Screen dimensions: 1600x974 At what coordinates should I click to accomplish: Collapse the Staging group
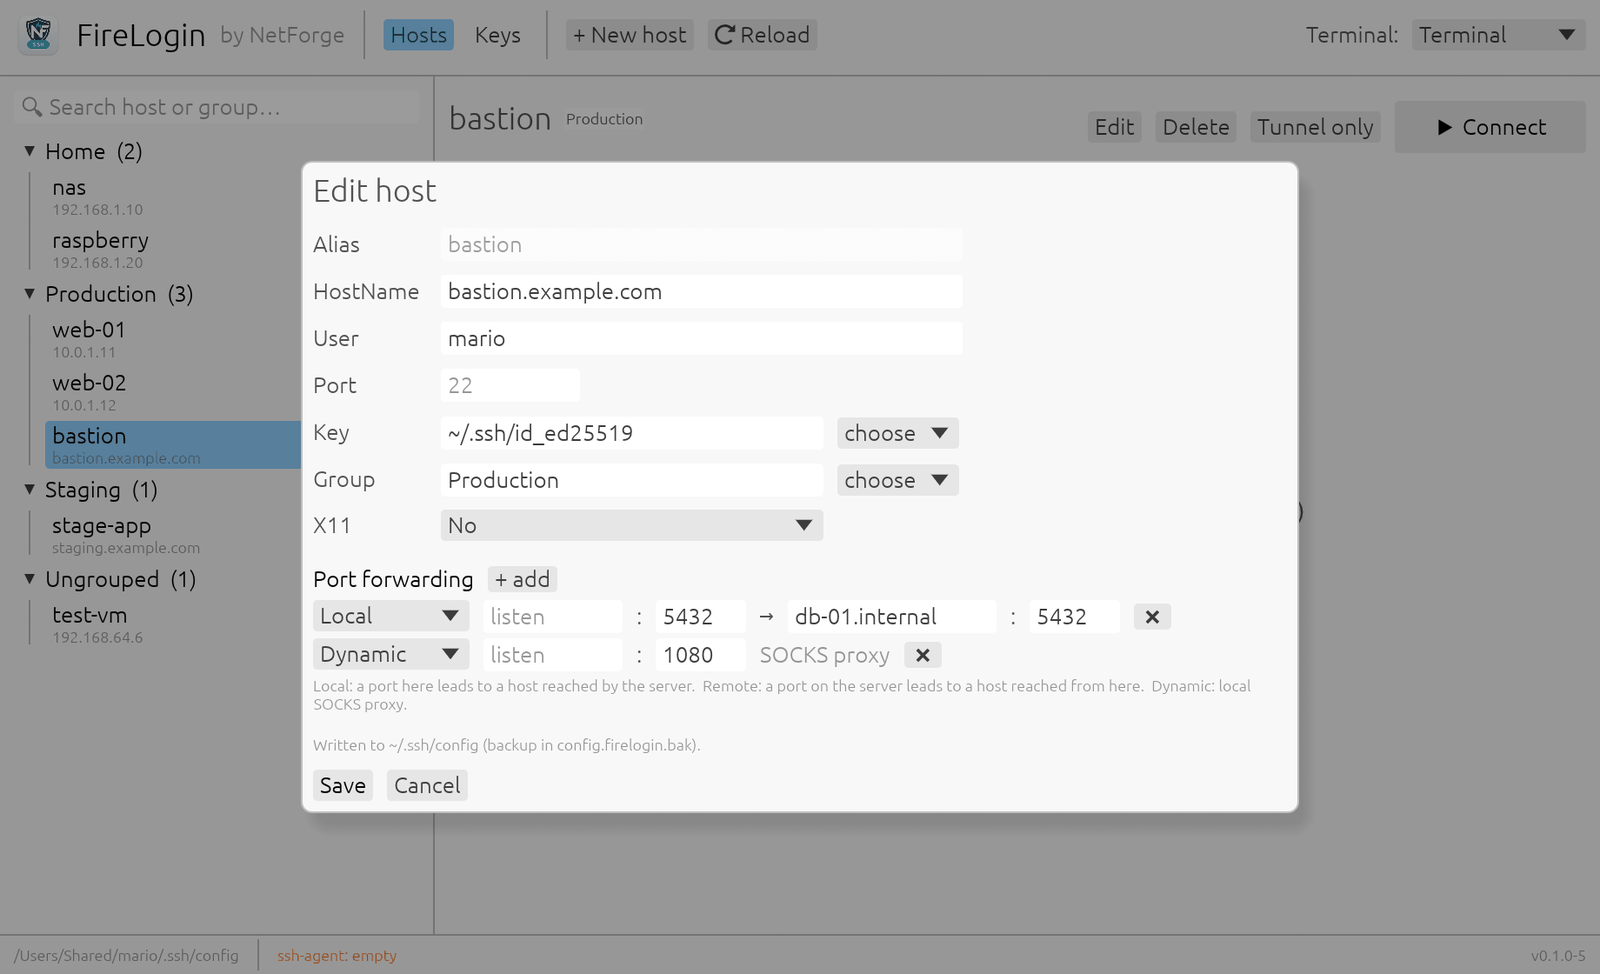coord(30,490)
